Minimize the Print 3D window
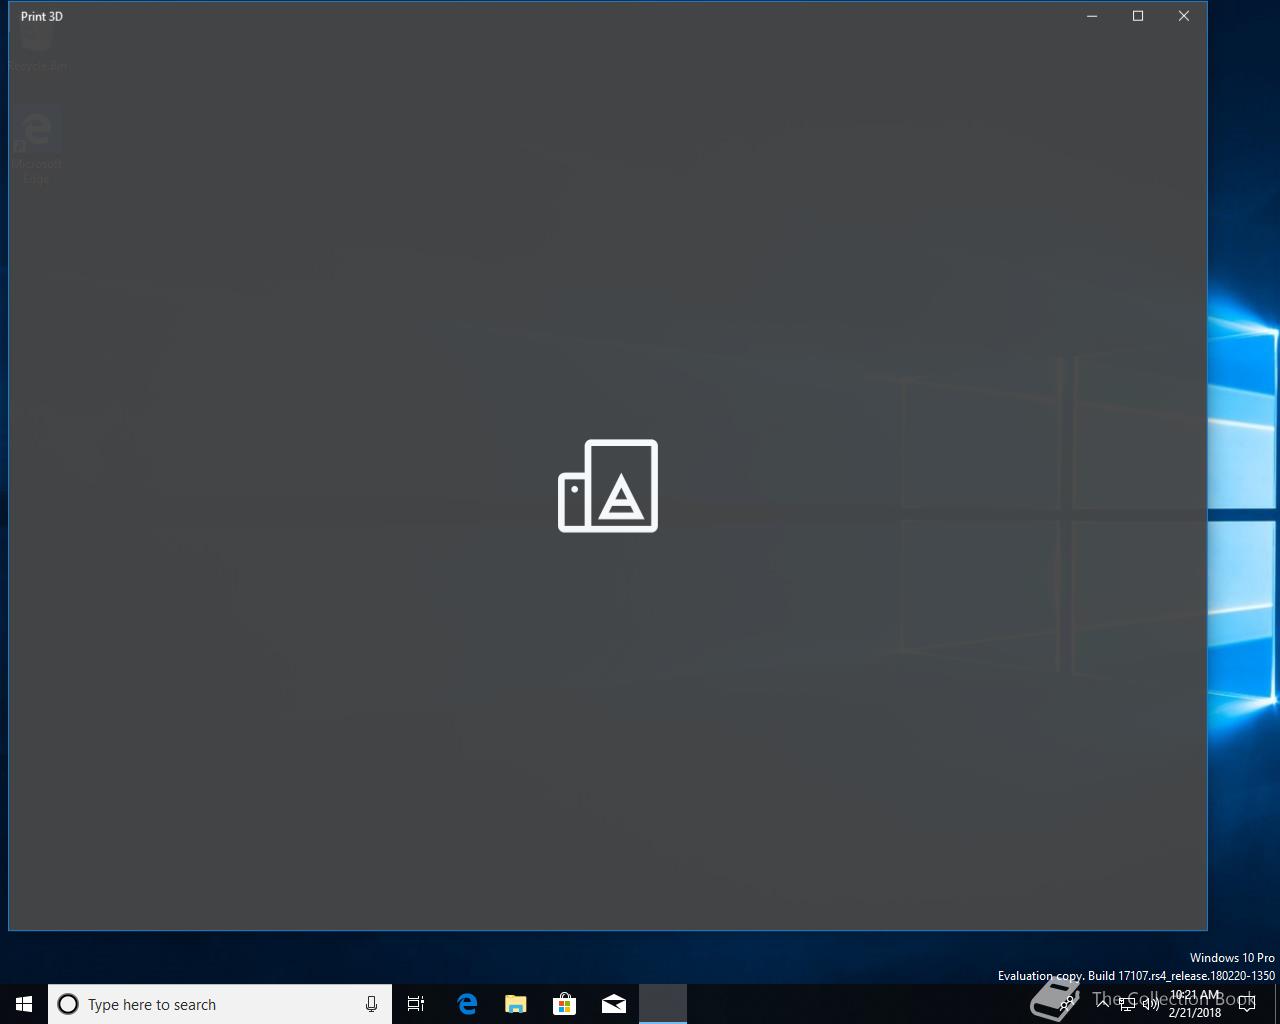The height and width of the screenshot is (1024, 1280). coord(1092,16)
